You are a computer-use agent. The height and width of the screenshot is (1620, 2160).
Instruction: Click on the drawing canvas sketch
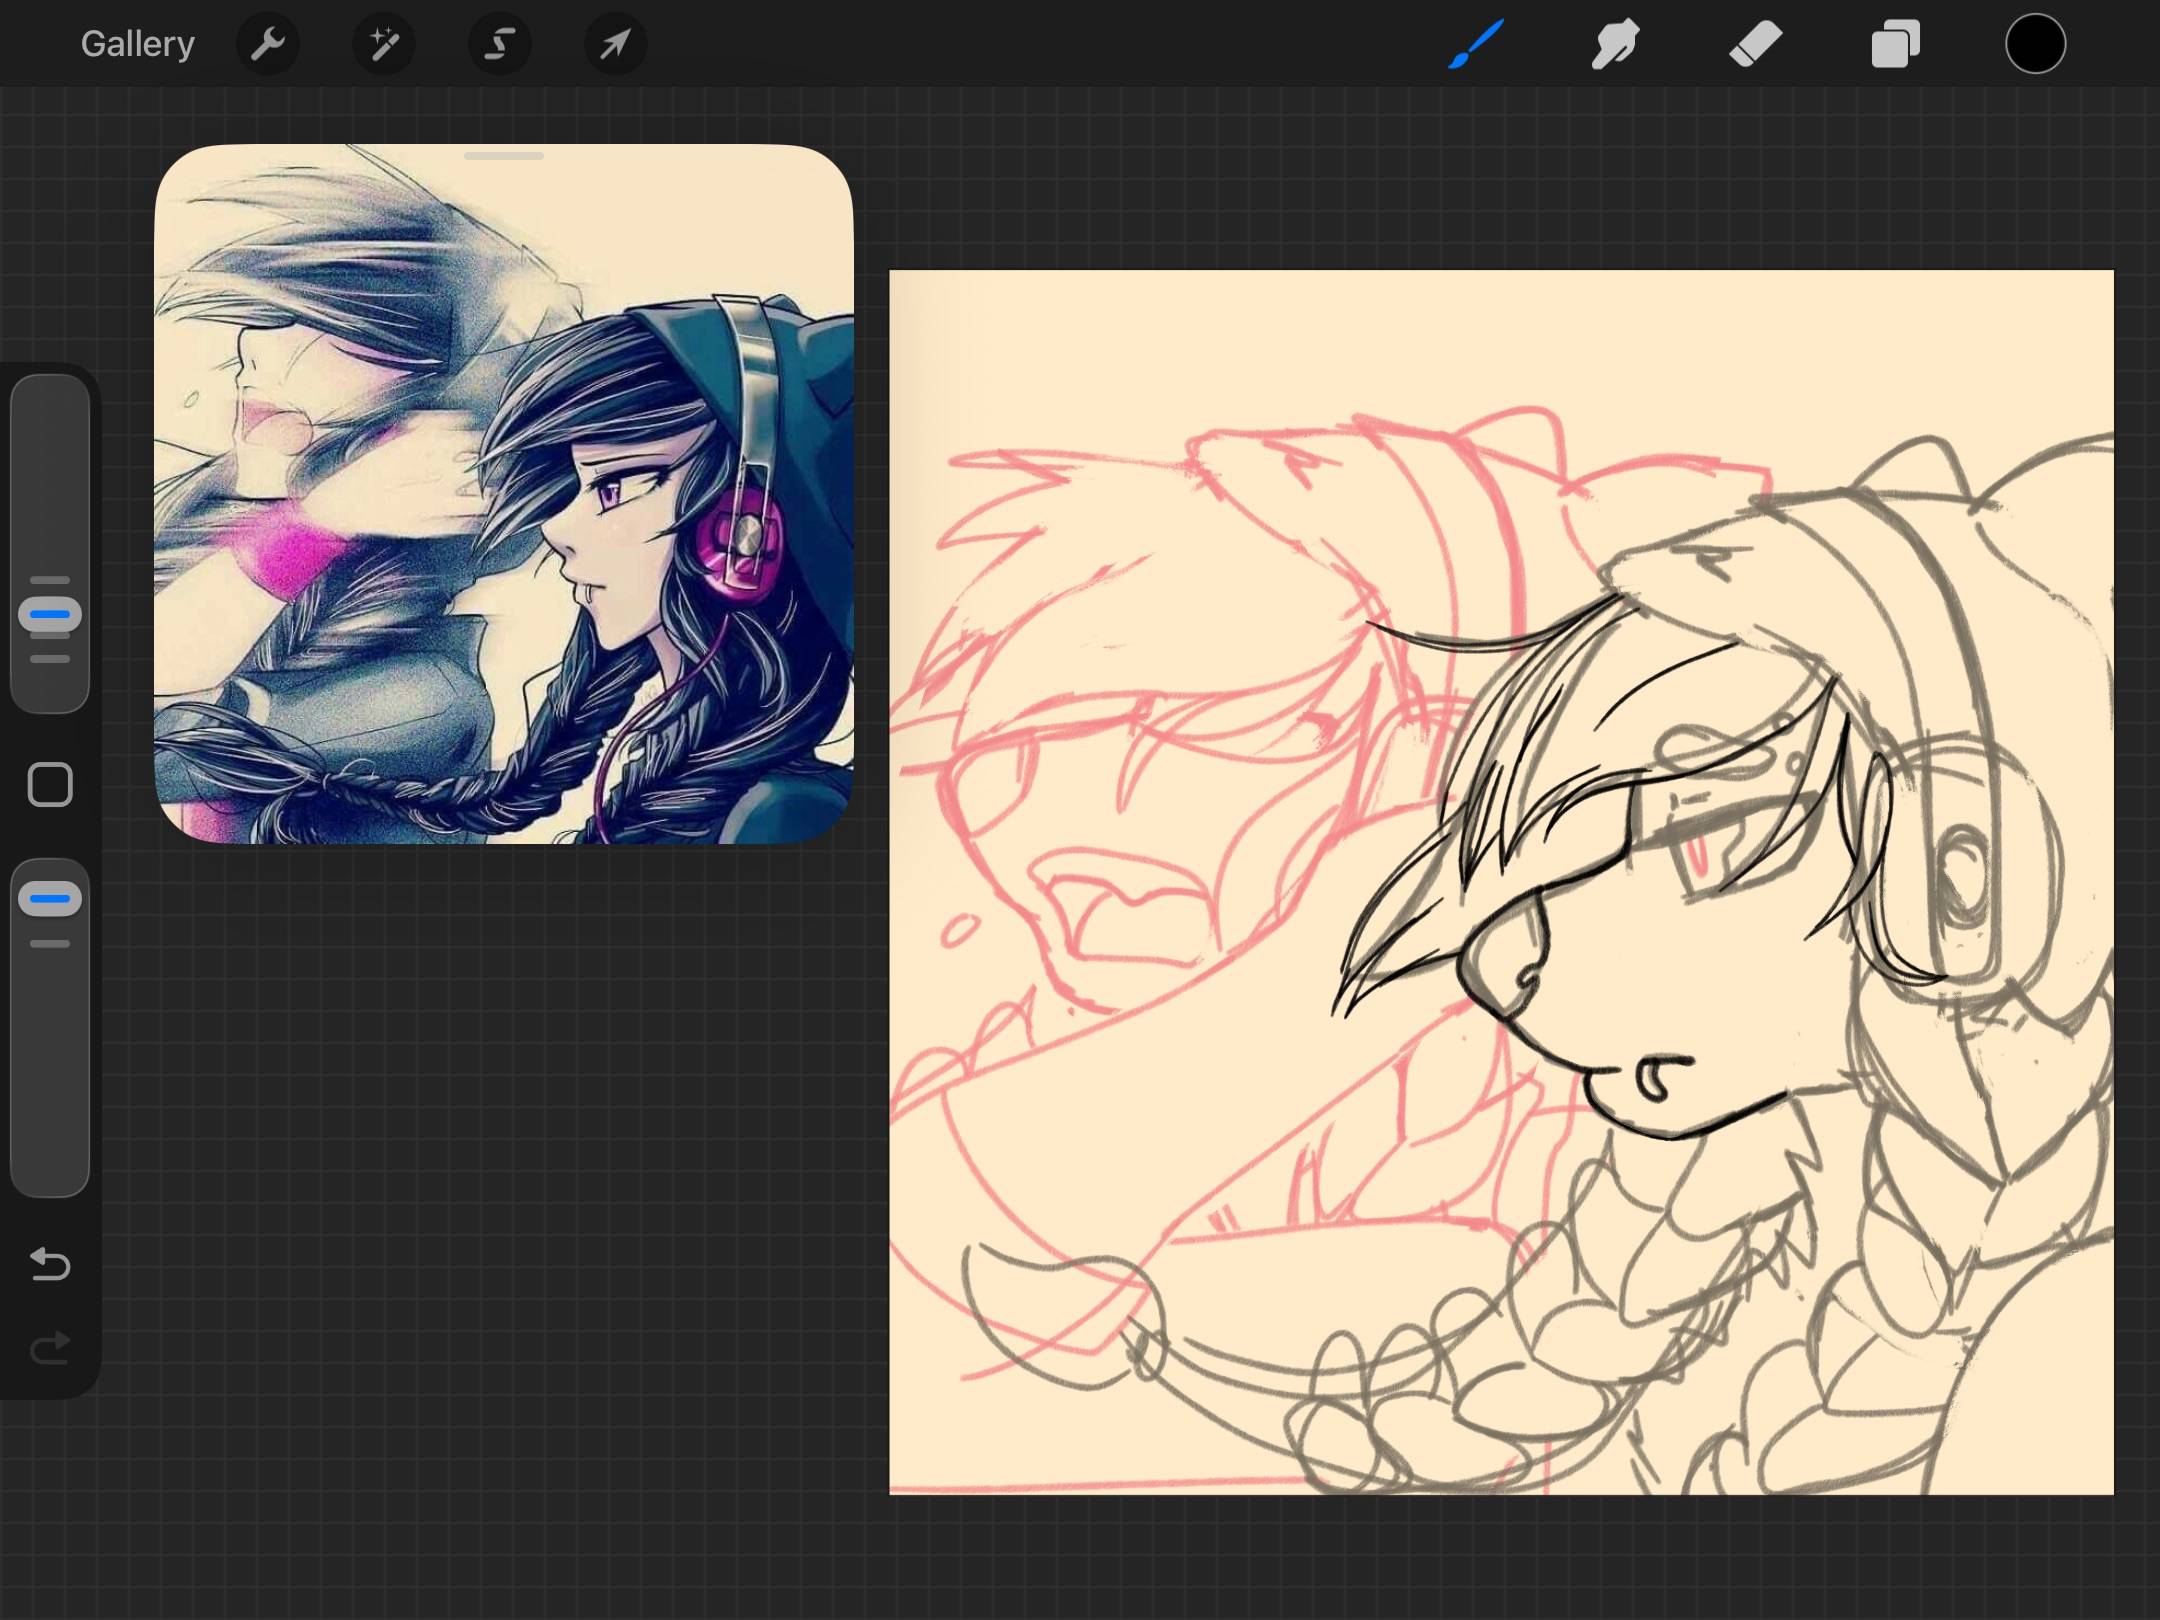(1501, 882)
